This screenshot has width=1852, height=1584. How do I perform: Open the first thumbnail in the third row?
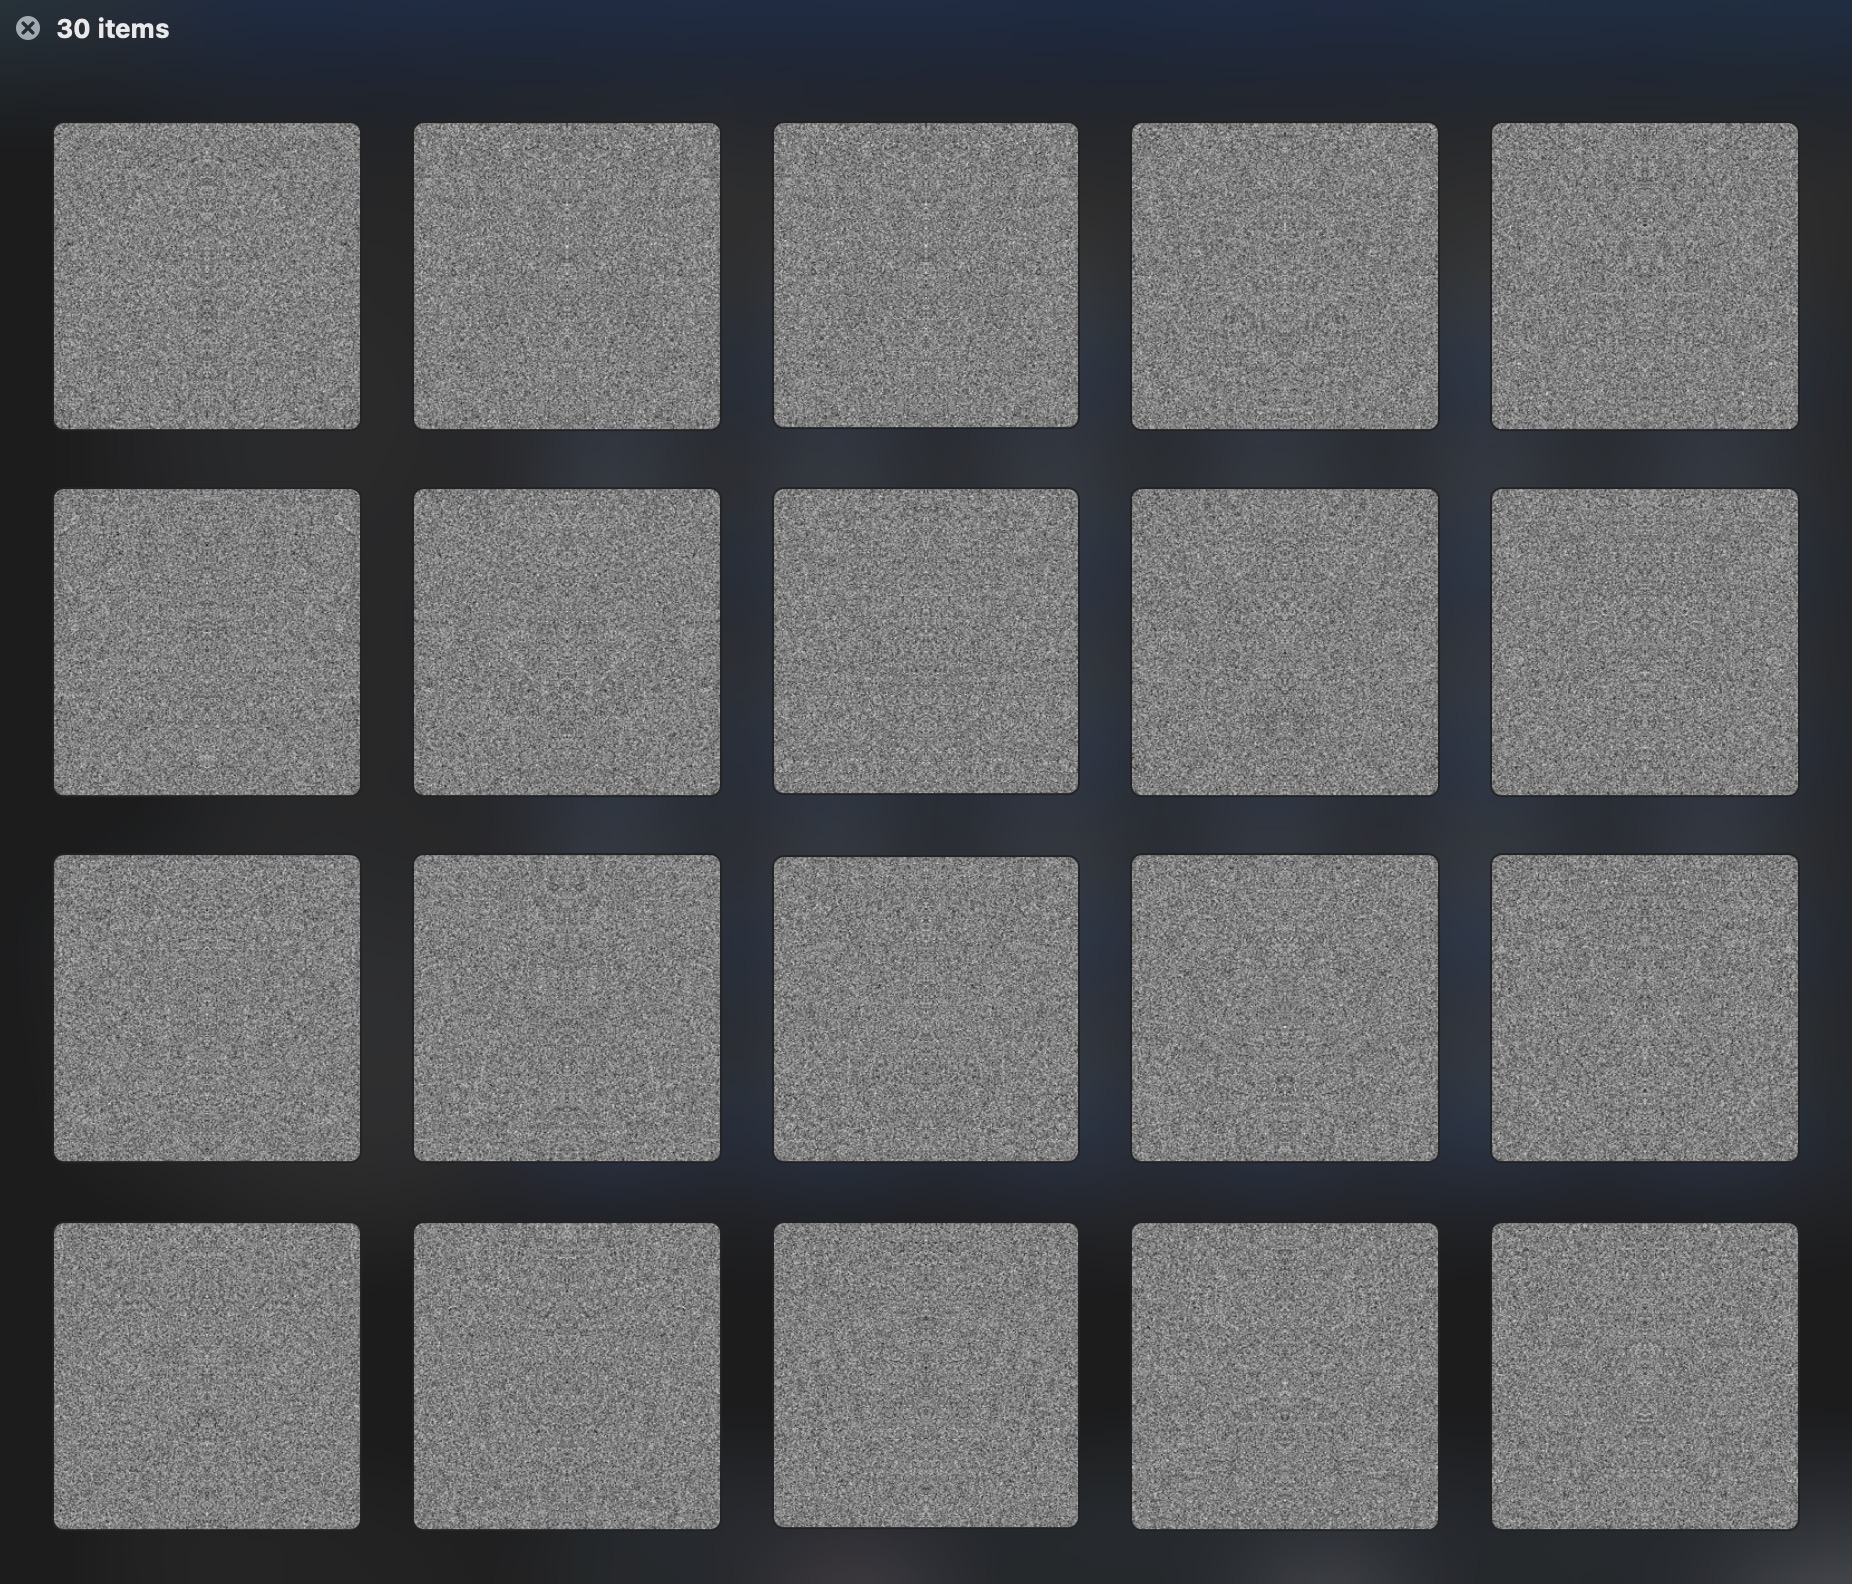[207, 1008]
